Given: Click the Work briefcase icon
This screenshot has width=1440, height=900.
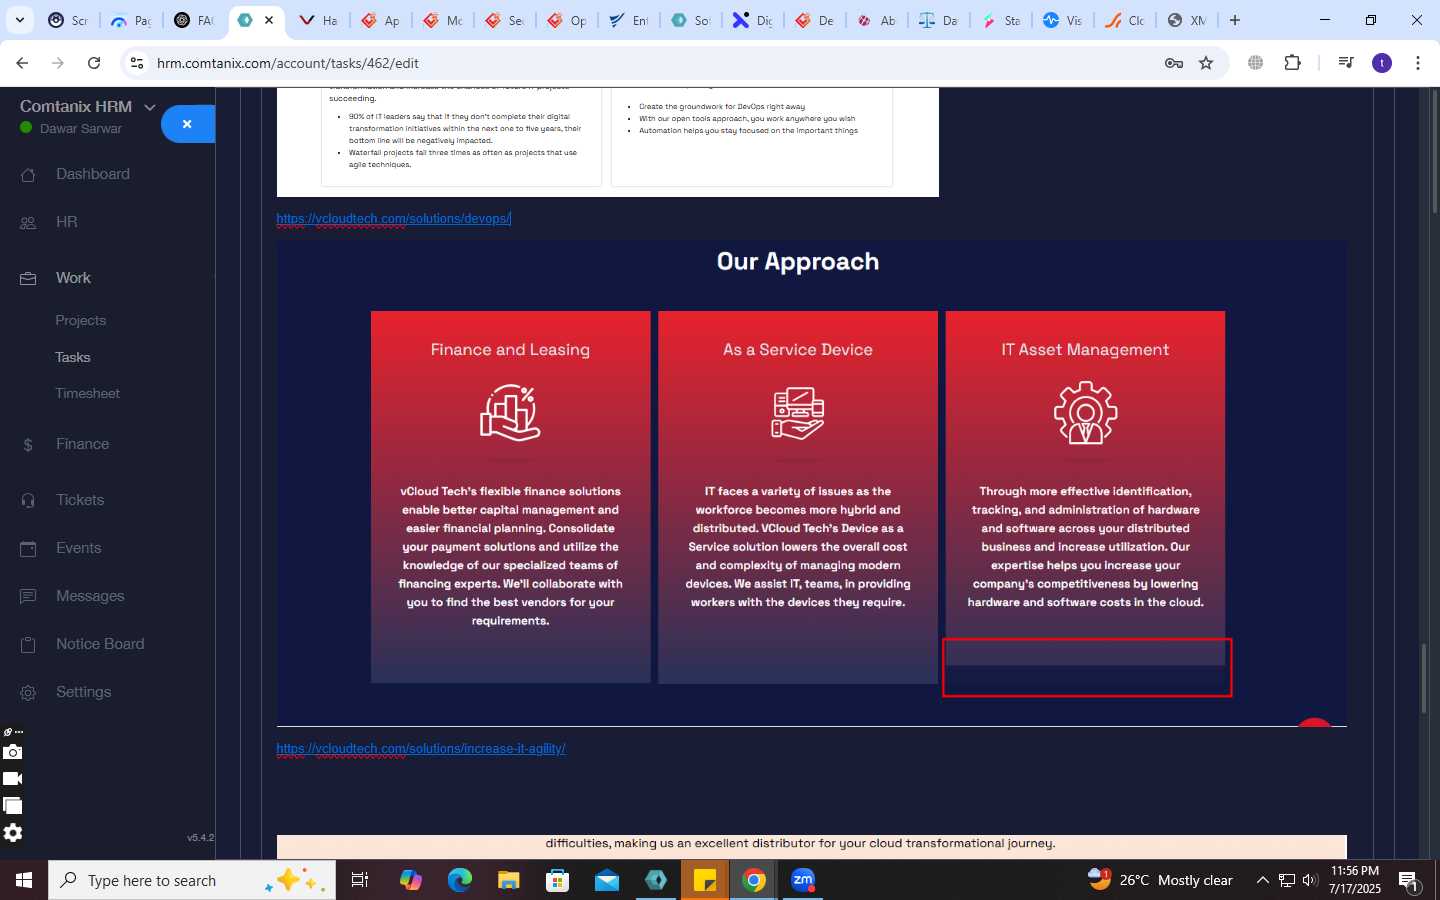Looking at the screenshot, I should pyautogui.click(x=28, y=279).
